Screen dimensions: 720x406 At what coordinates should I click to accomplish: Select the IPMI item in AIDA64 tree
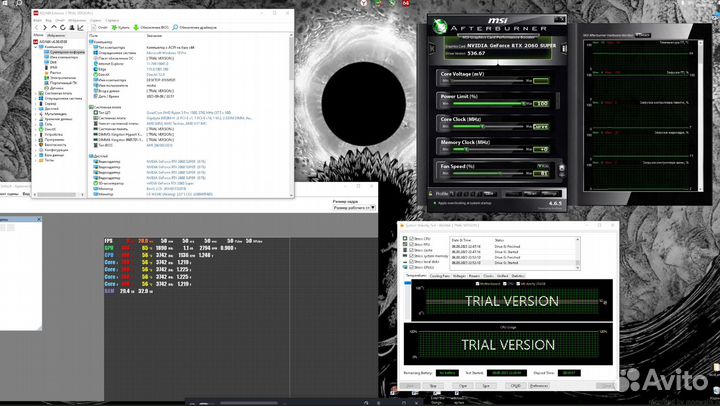[53, 68]
